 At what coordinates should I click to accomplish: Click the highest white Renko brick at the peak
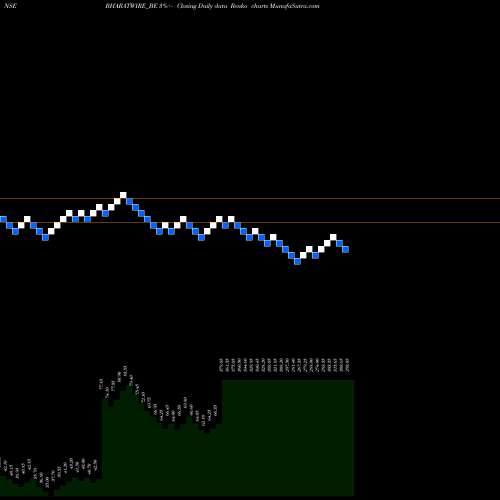pyautogui.click(x=123, y=195)
